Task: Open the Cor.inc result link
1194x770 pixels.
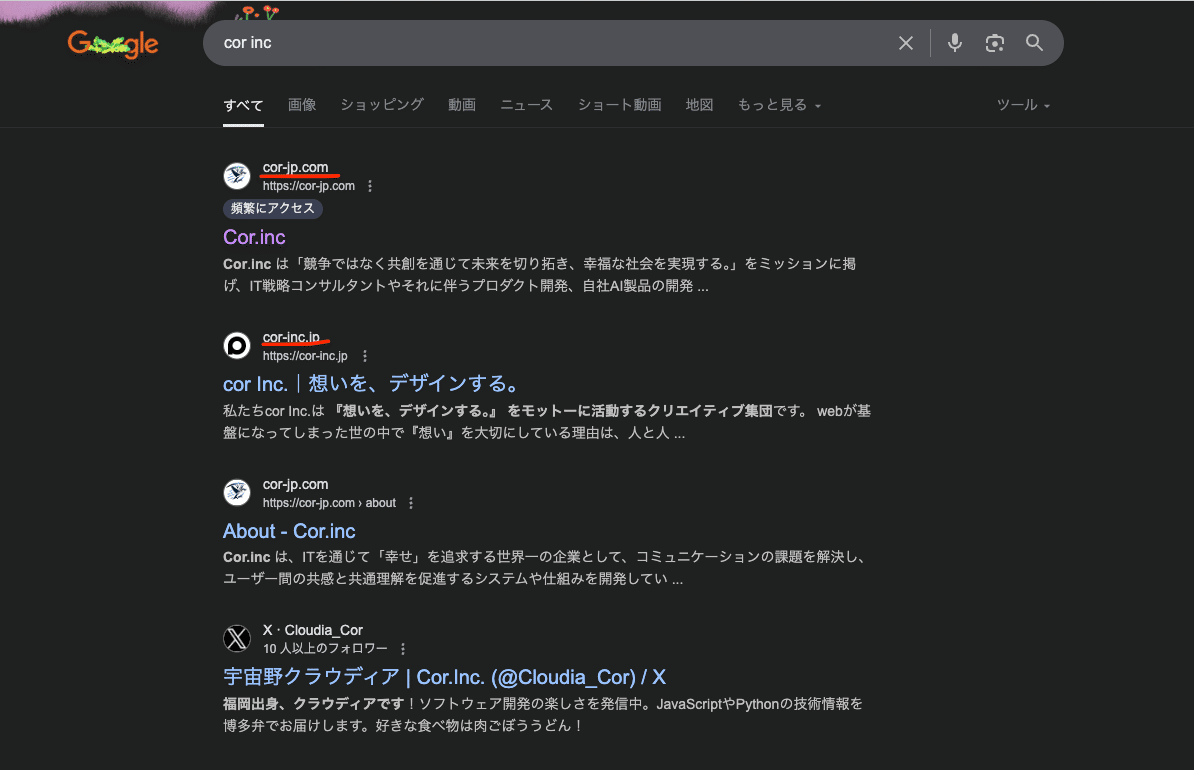Action: 254,237
